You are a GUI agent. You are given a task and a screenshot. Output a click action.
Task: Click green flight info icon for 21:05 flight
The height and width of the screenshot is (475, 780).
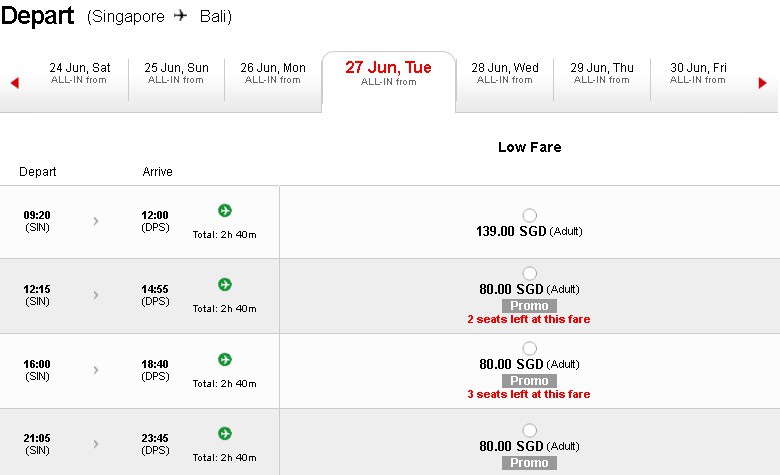click(225, 433)
